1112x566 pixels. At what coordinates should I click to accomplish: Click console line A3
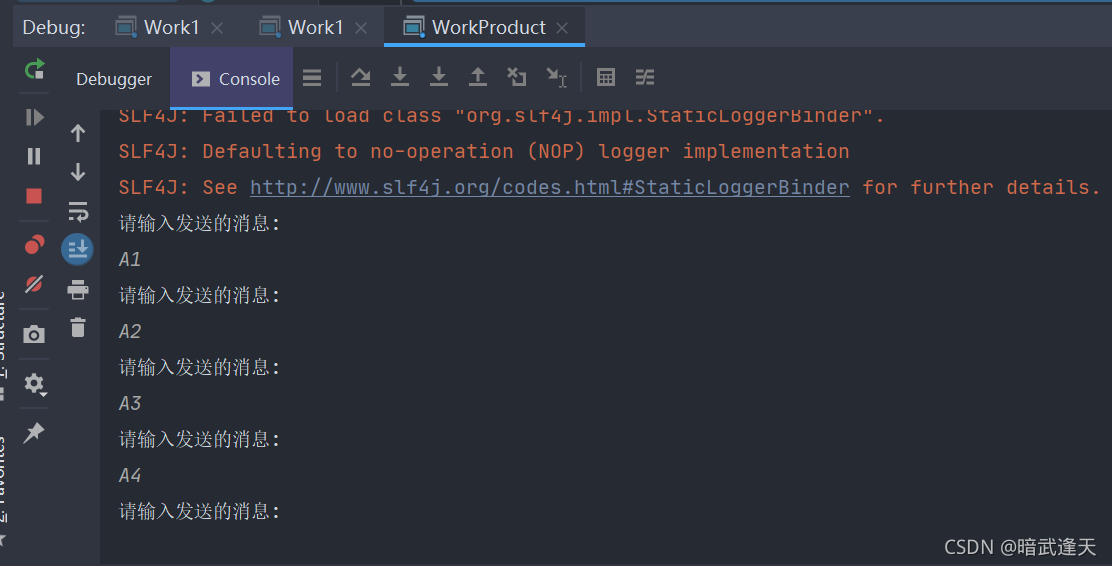pyautogui.click(x=130, y=404)
